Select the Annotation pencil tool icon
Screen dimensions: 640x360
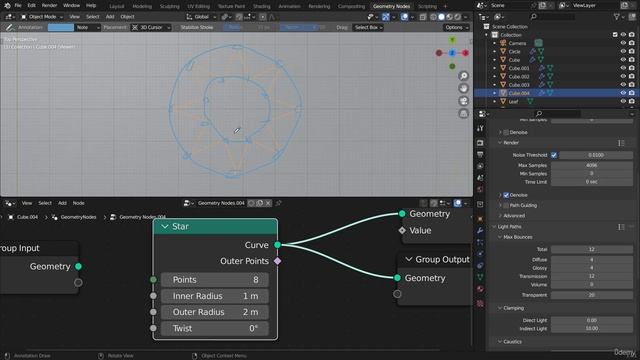[x=9, y=27]
